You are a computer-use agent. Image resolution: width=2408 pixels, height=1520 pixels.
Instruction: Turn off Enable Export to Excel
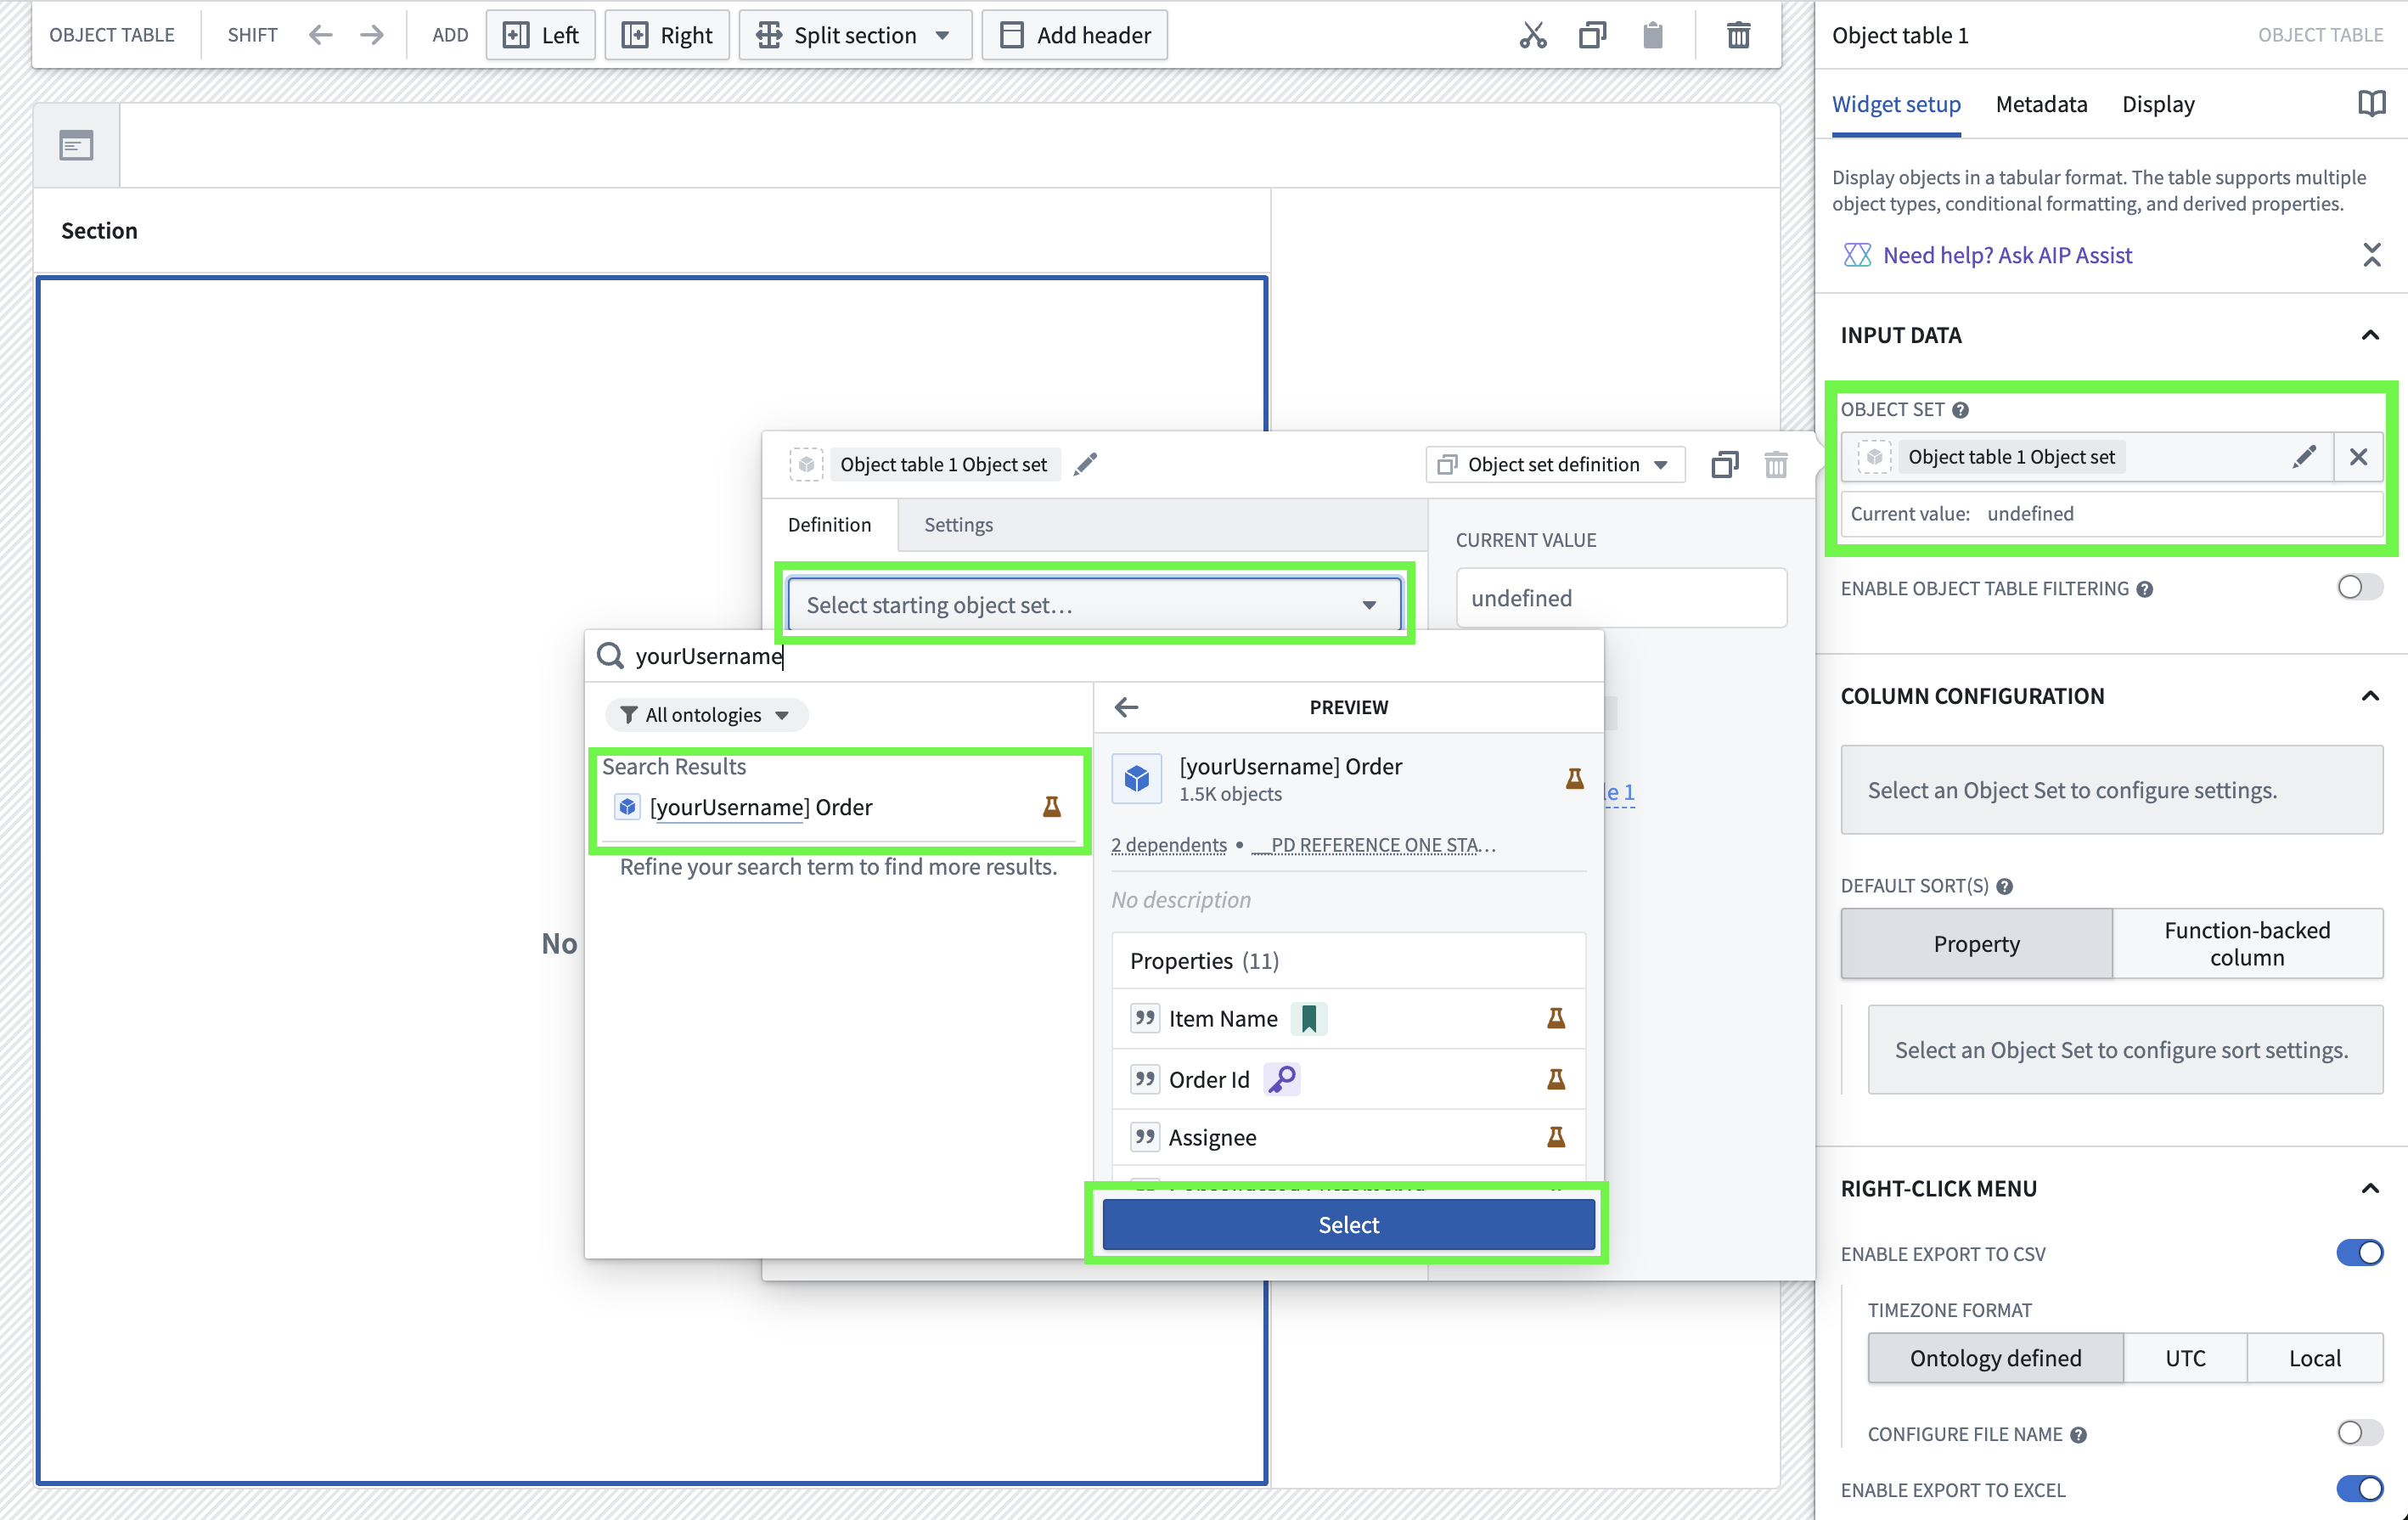tap(2359, 1489)
